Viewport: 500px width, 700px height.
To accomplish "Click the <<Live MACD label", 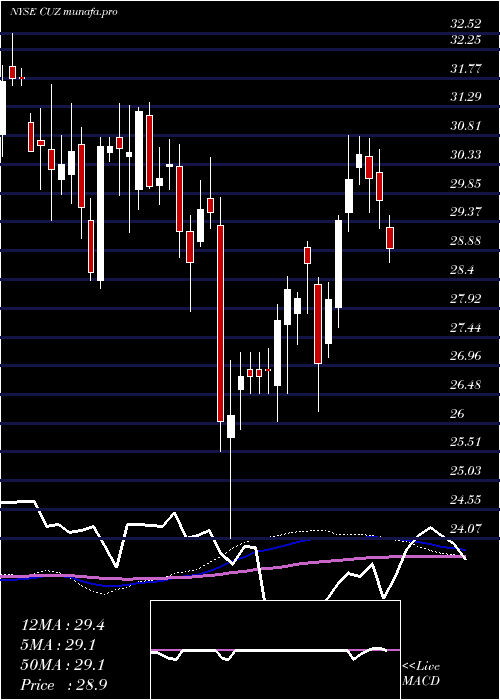I will click(421, 674).
